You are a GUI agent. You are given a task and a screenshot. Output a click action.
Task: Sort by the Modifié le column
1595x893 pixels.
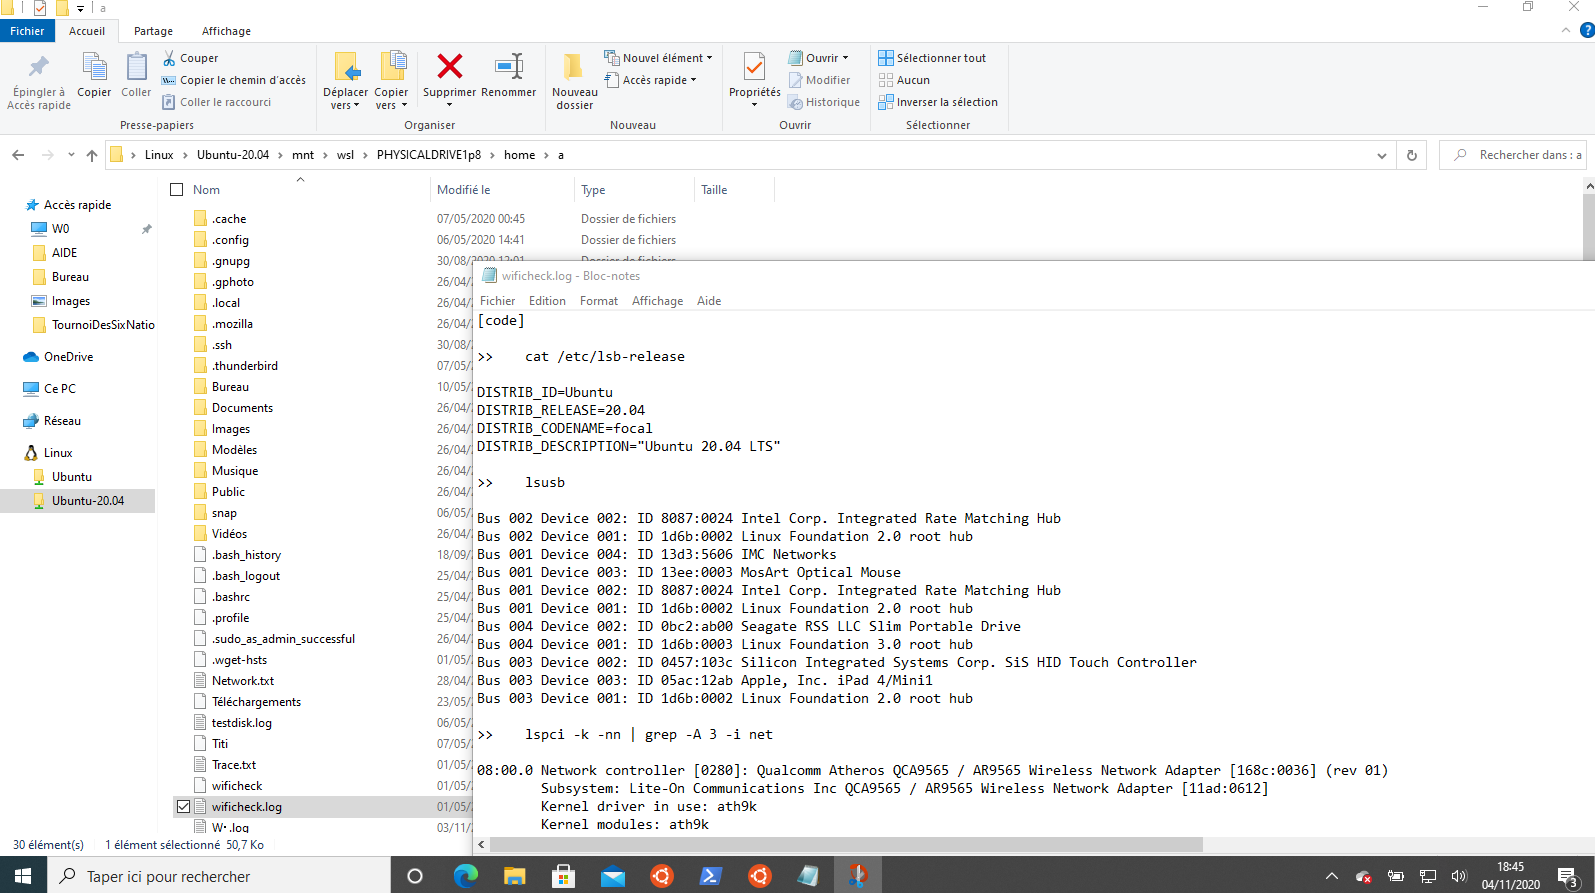point(464,190)
